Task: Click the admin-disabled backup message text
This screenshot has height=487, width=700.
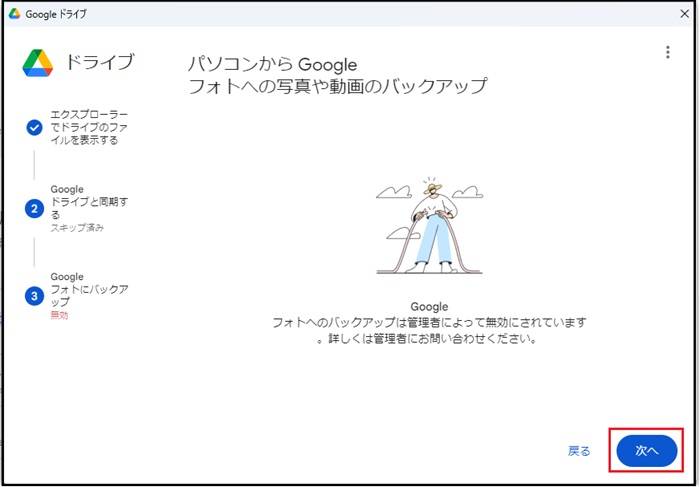Action: tap(430, 330)
